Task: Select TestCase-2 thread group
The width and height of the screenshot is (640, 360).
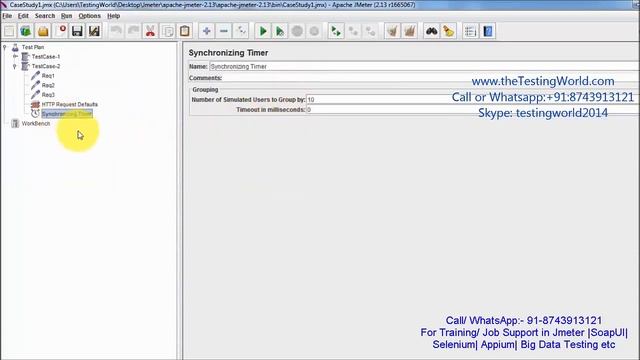Action: coord(46,66)
